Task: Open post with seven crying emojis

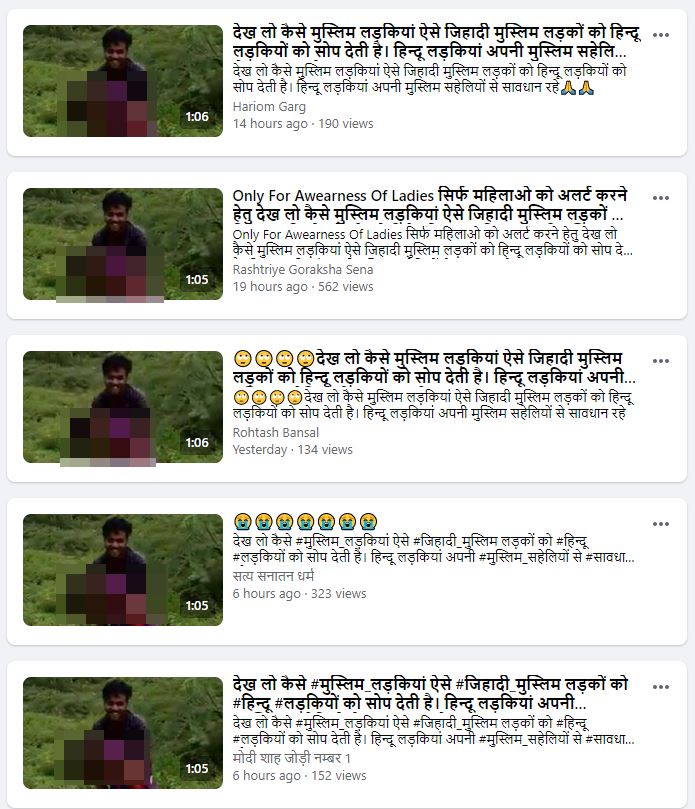Action: click(305, 522)
